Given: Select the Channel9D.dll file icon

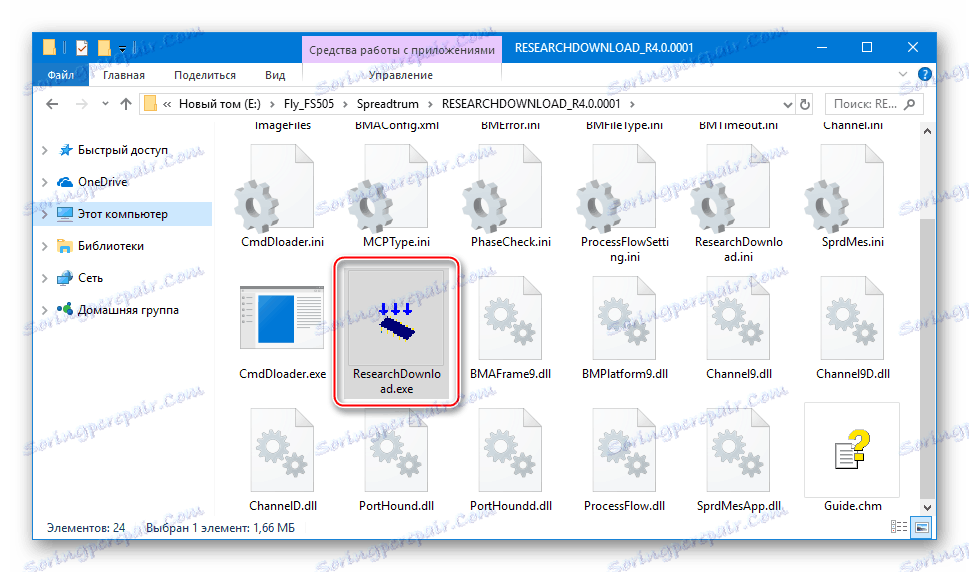Looking at the screenshot, I should 852,318.
